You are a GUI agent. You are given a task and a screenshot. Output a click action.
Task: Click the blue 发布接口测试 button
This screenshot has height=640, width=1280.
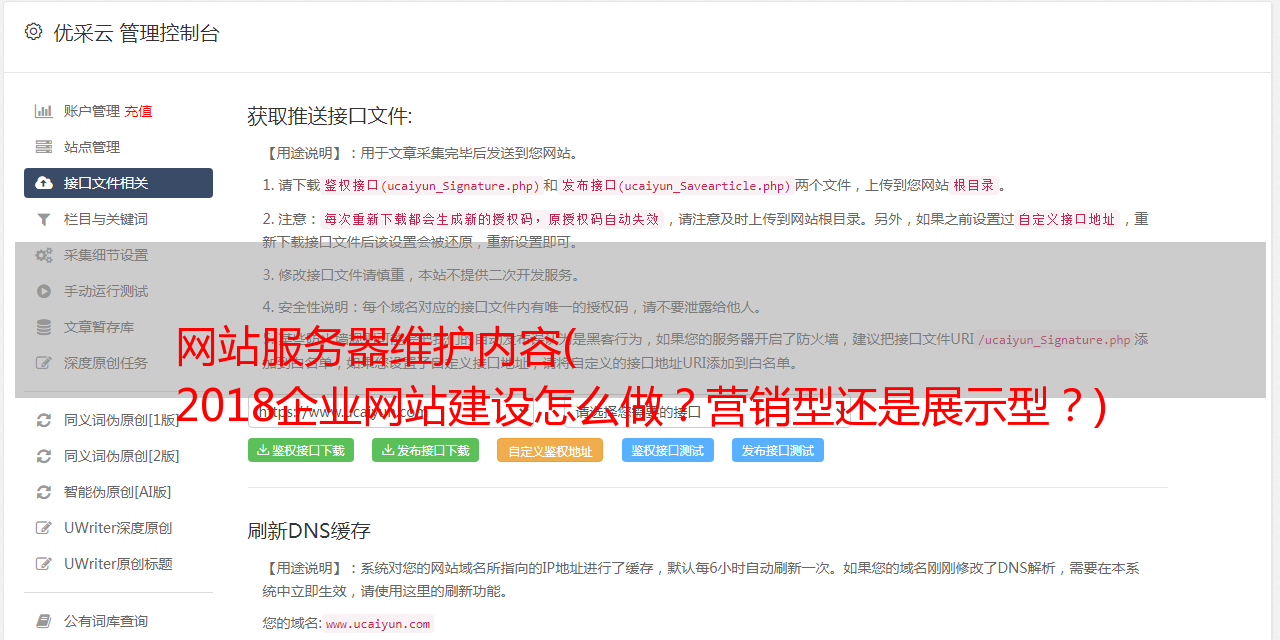(x=778, y=450)
